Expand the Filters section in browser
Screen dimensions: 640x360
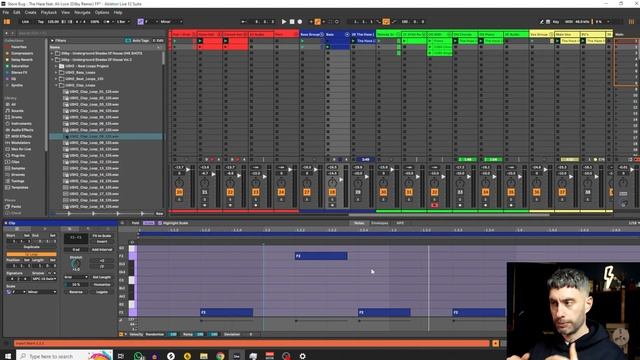[x=52, y=41]
